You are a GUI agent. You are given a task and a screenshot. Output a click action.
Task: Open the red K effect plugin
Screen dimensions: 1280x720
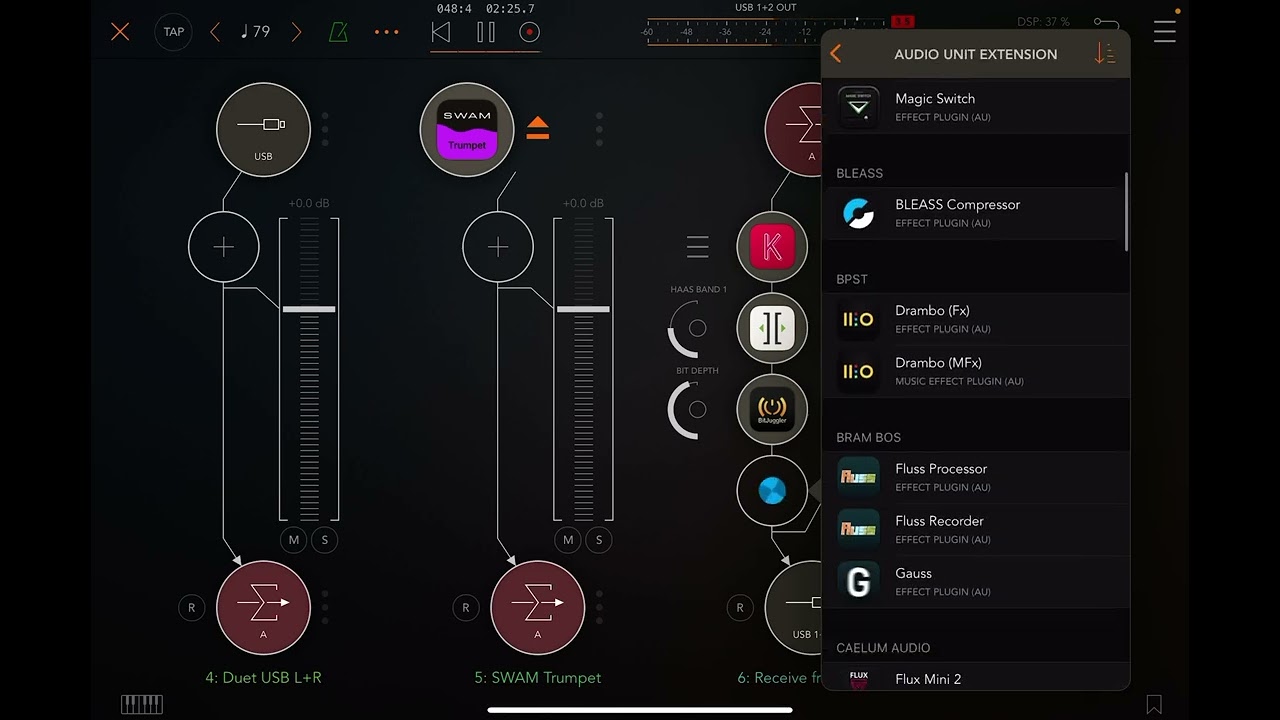pos(772,247)
